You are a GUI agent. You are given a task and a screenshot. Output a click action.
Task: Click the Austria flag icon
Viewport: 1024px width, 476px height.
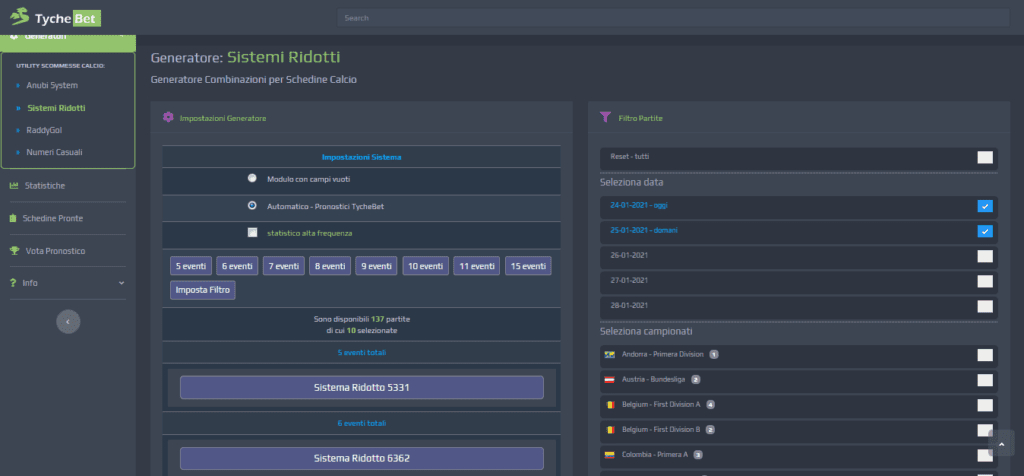(610, 379)
